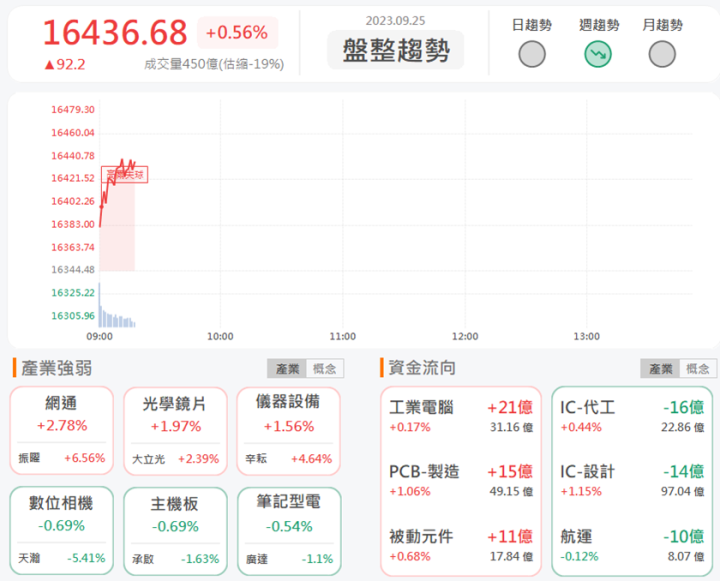Open the 網通 industry card
This screenshot has height=581, width=720.
62,430
